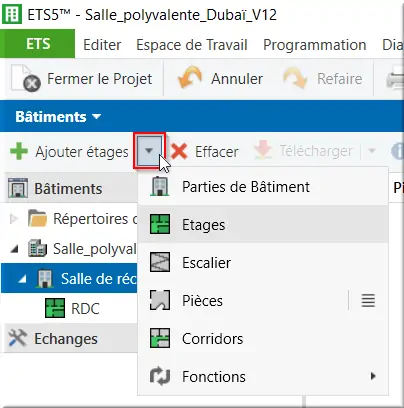This screenshot has height=408, width=404.
Task: Click the Escalier staircase icon in the menu
Action: coord(160,262)
